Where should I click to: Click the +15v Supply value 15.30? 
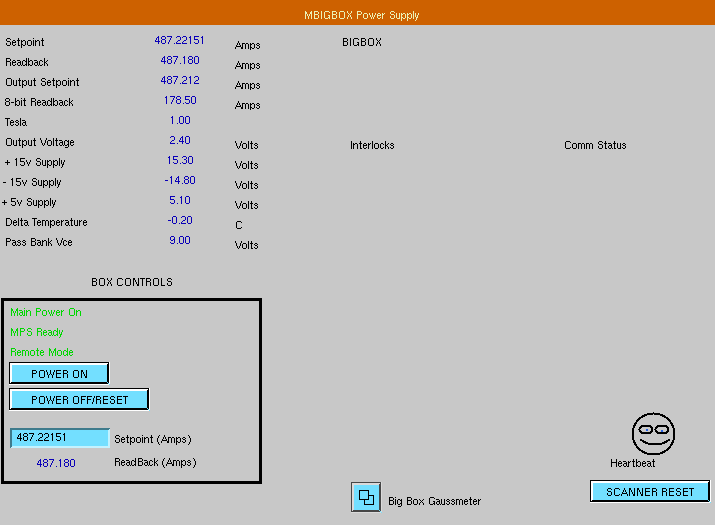180,161
